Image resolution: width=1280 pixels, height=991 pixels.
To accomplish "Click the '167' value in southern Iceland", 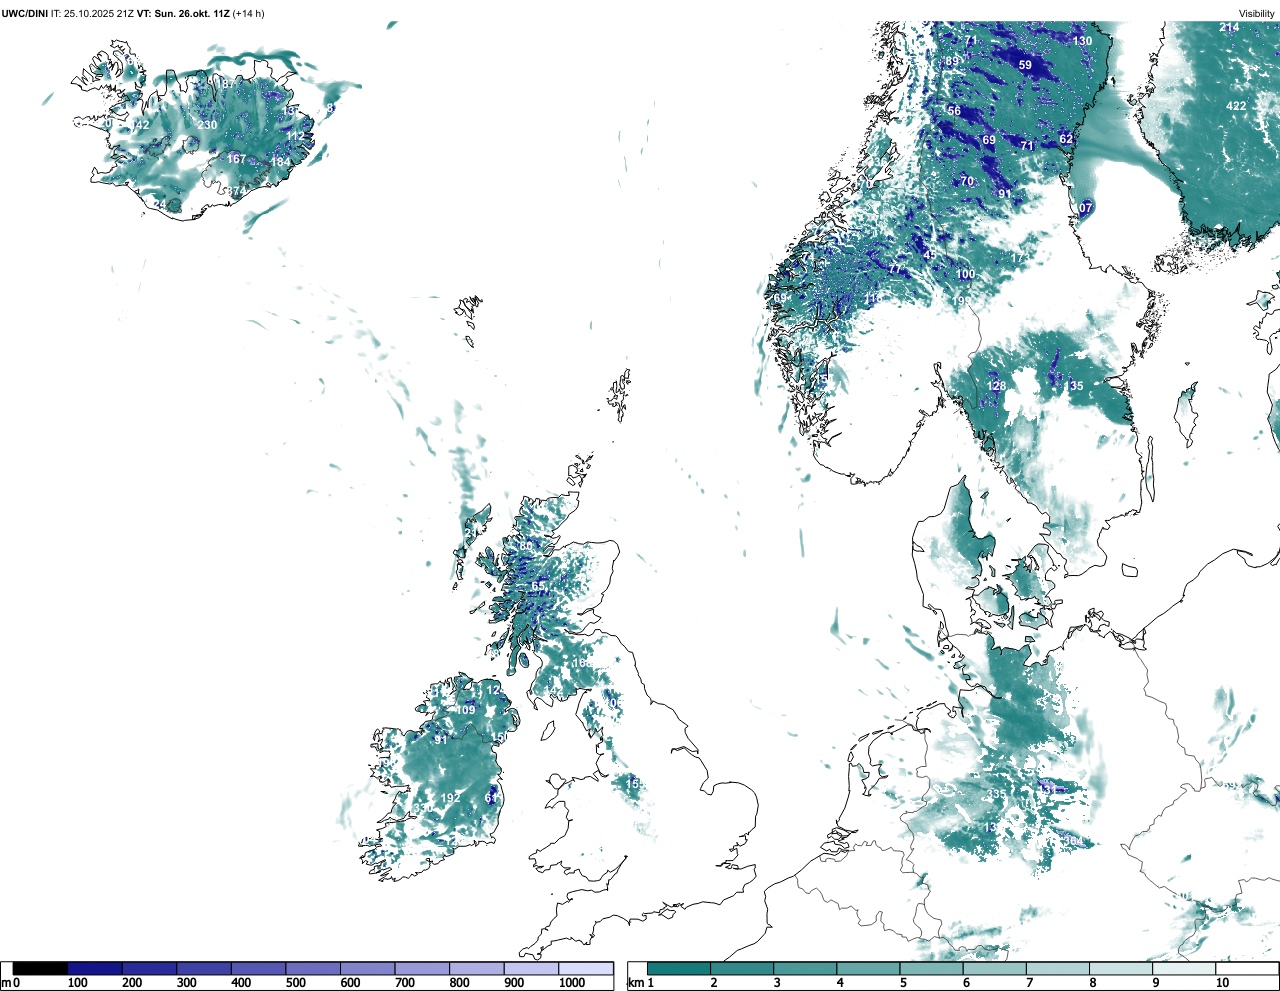I will click(x=236, y=159).
